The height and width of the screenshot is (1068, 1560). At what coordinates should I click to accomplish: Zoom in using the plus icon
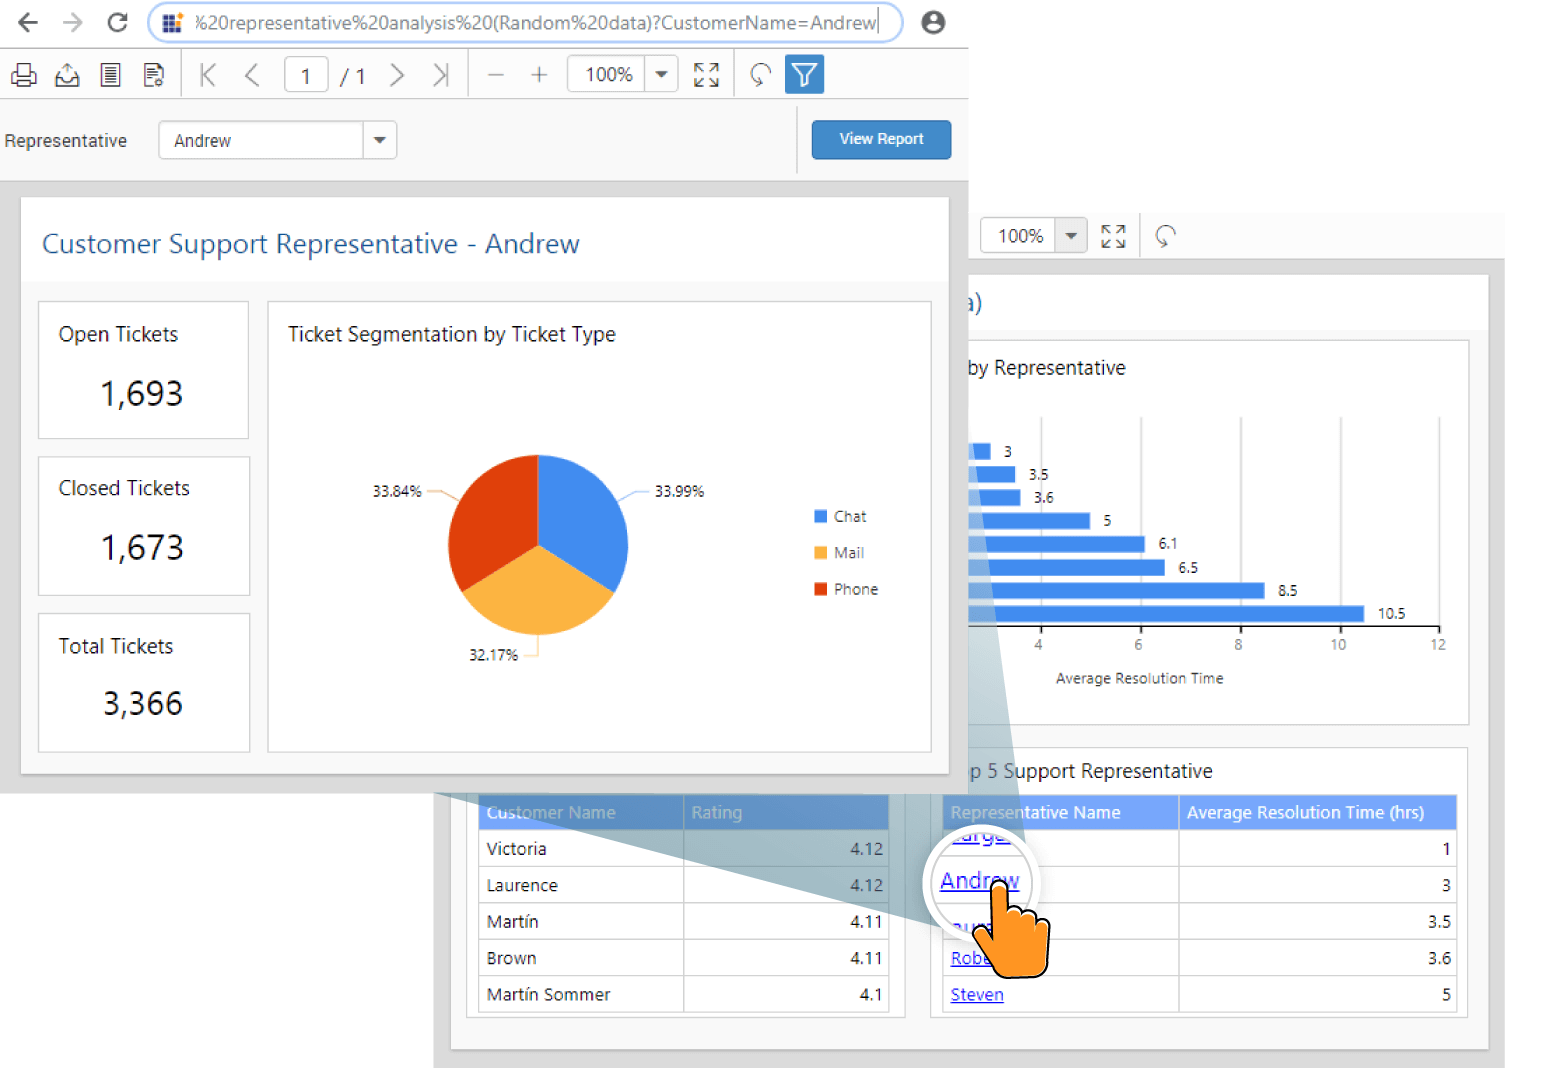click(539, 73)
